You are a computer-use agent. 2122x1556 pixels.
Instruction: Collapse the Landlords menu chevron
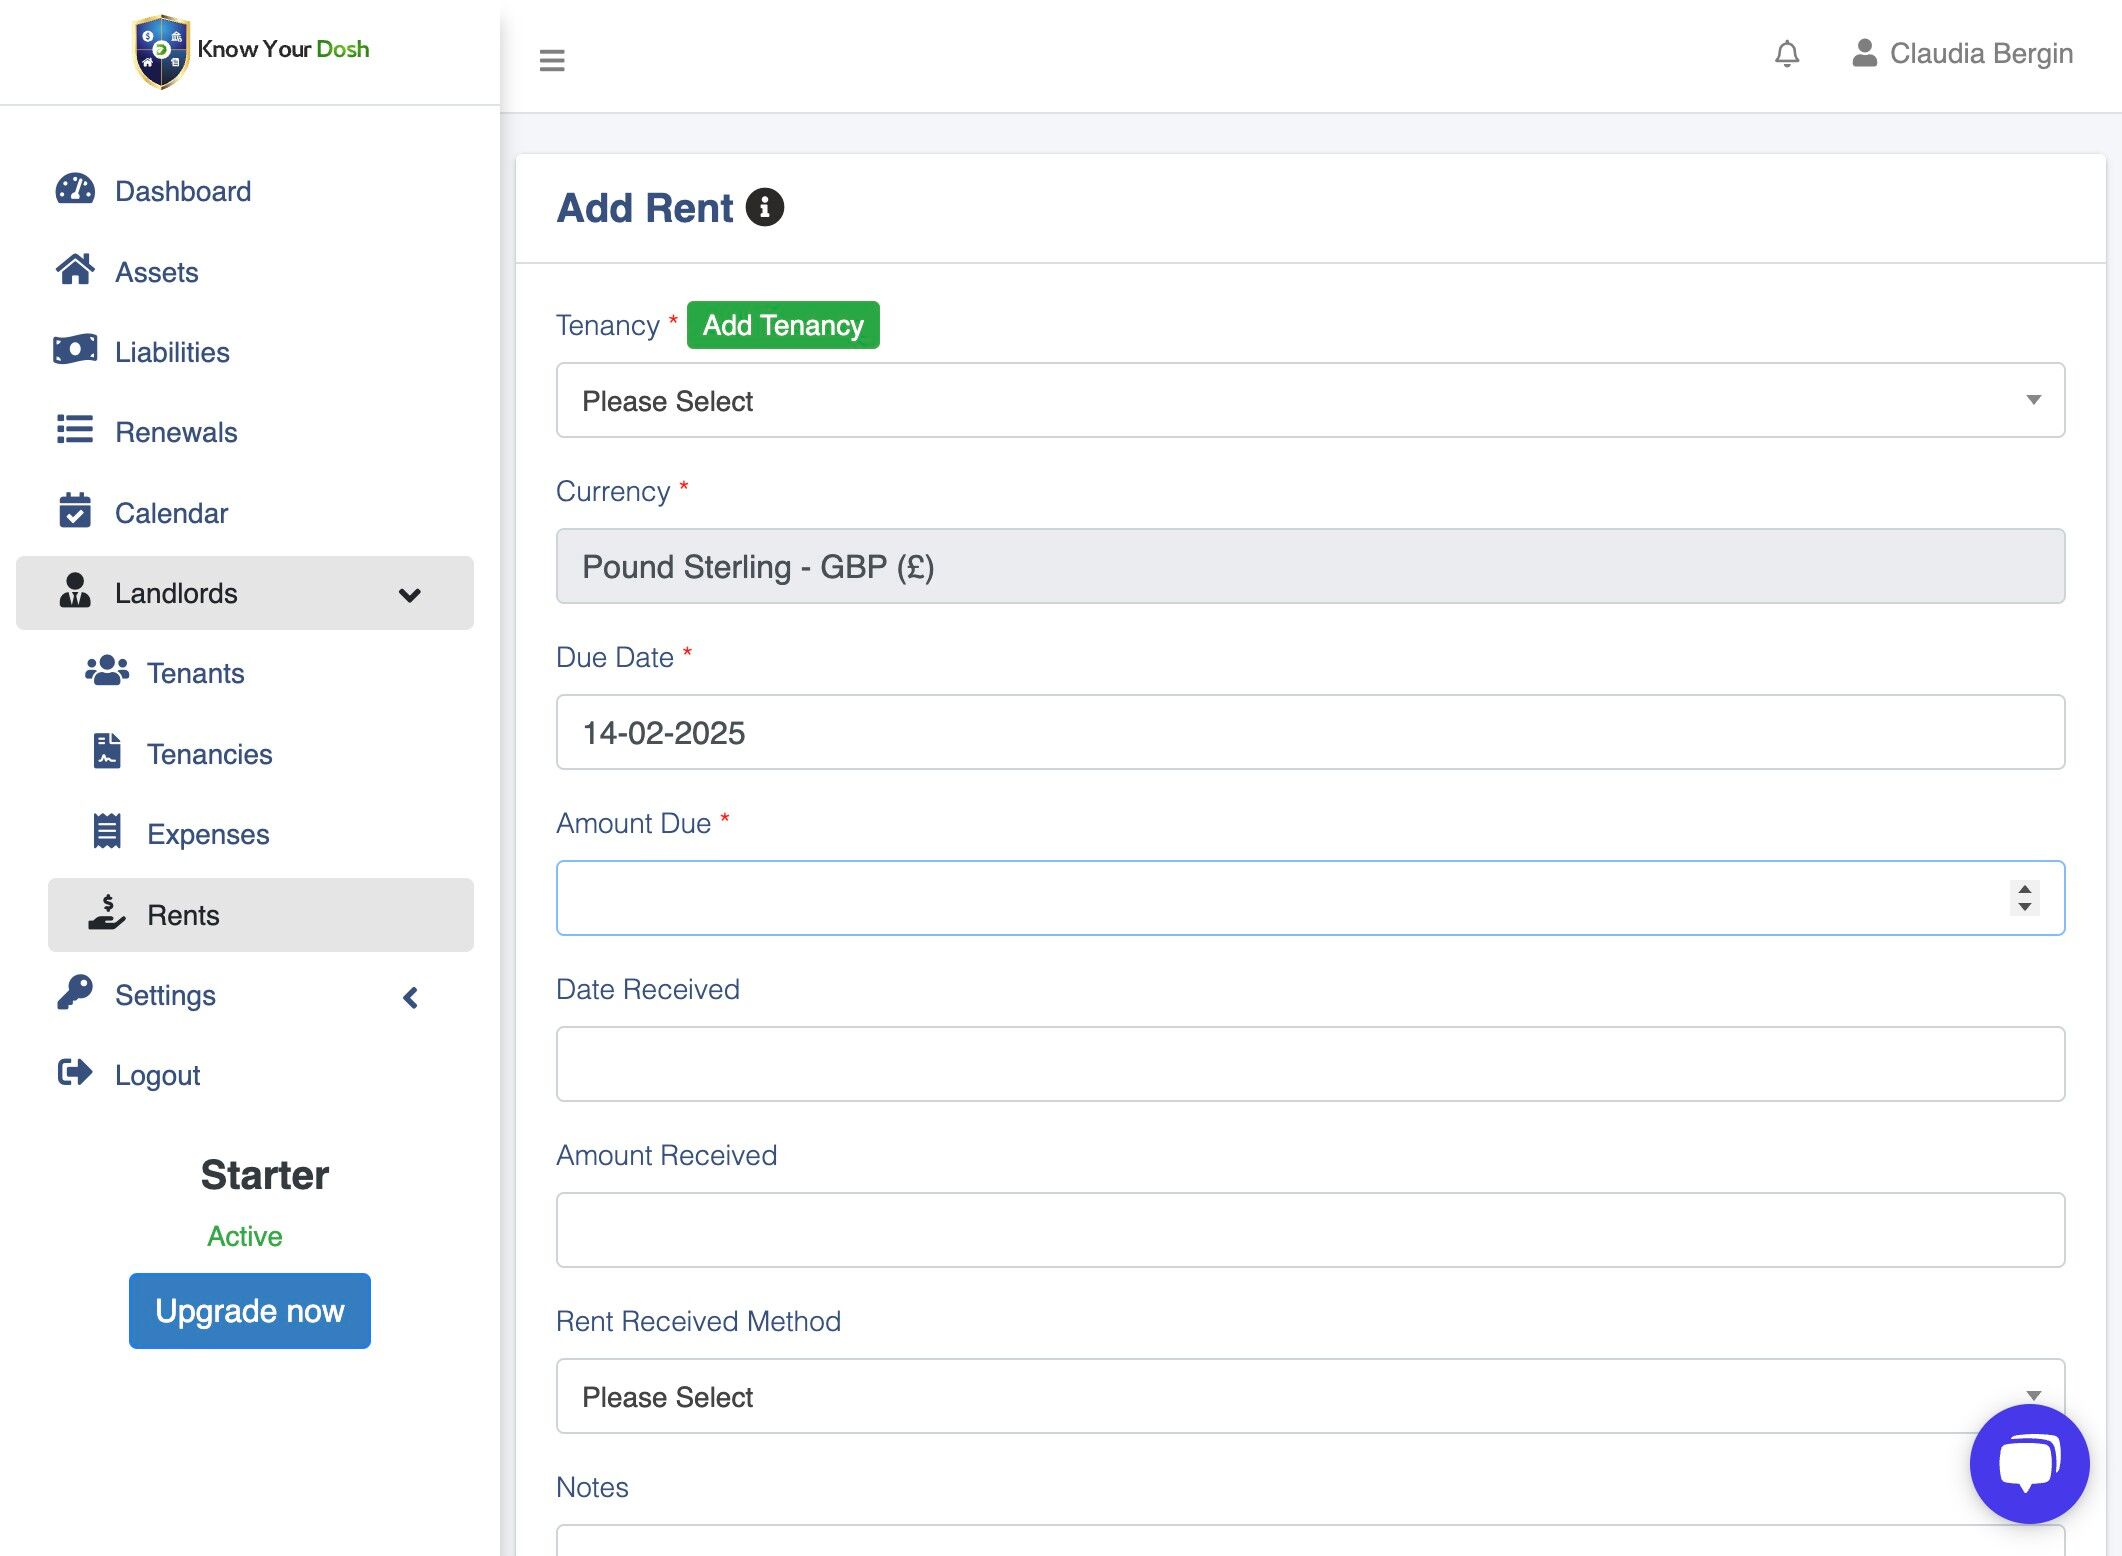coord(409,595)
